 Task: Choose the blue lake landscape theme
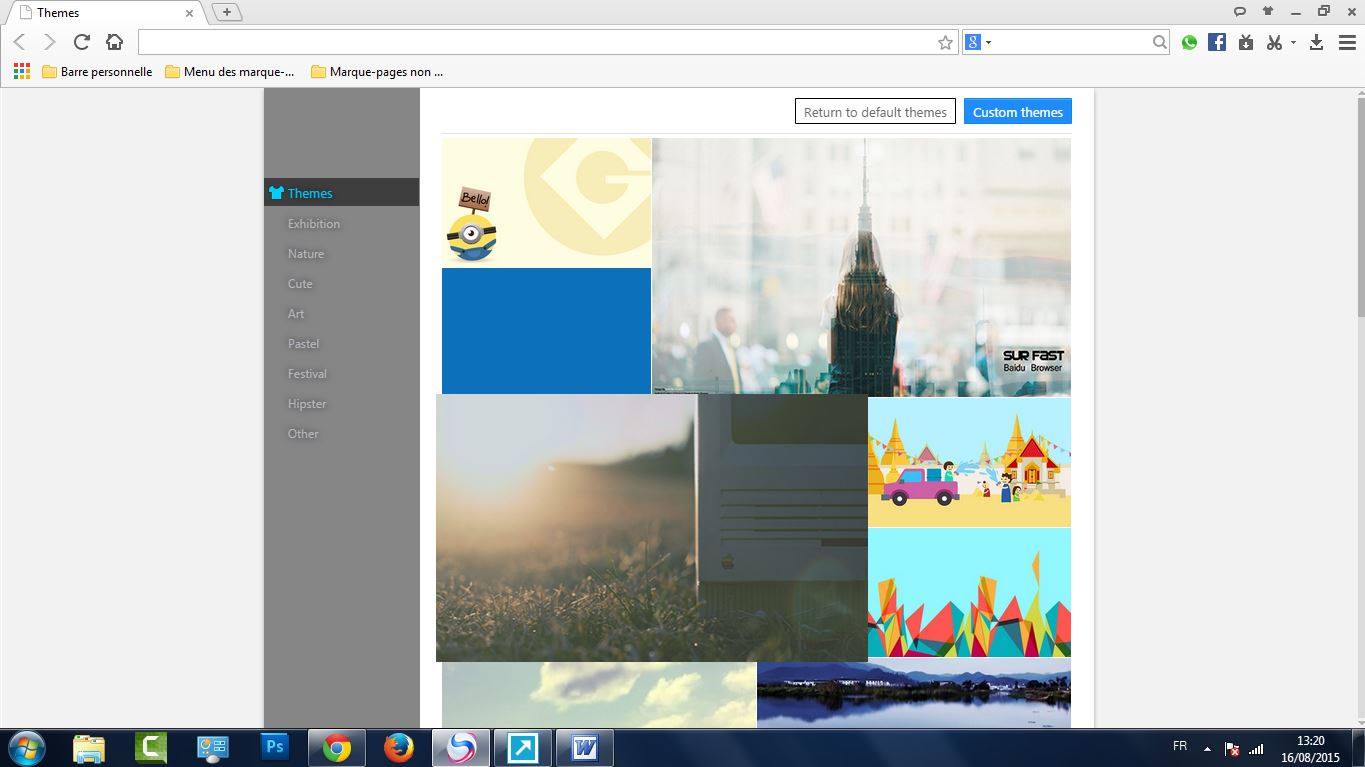point(914,693)
